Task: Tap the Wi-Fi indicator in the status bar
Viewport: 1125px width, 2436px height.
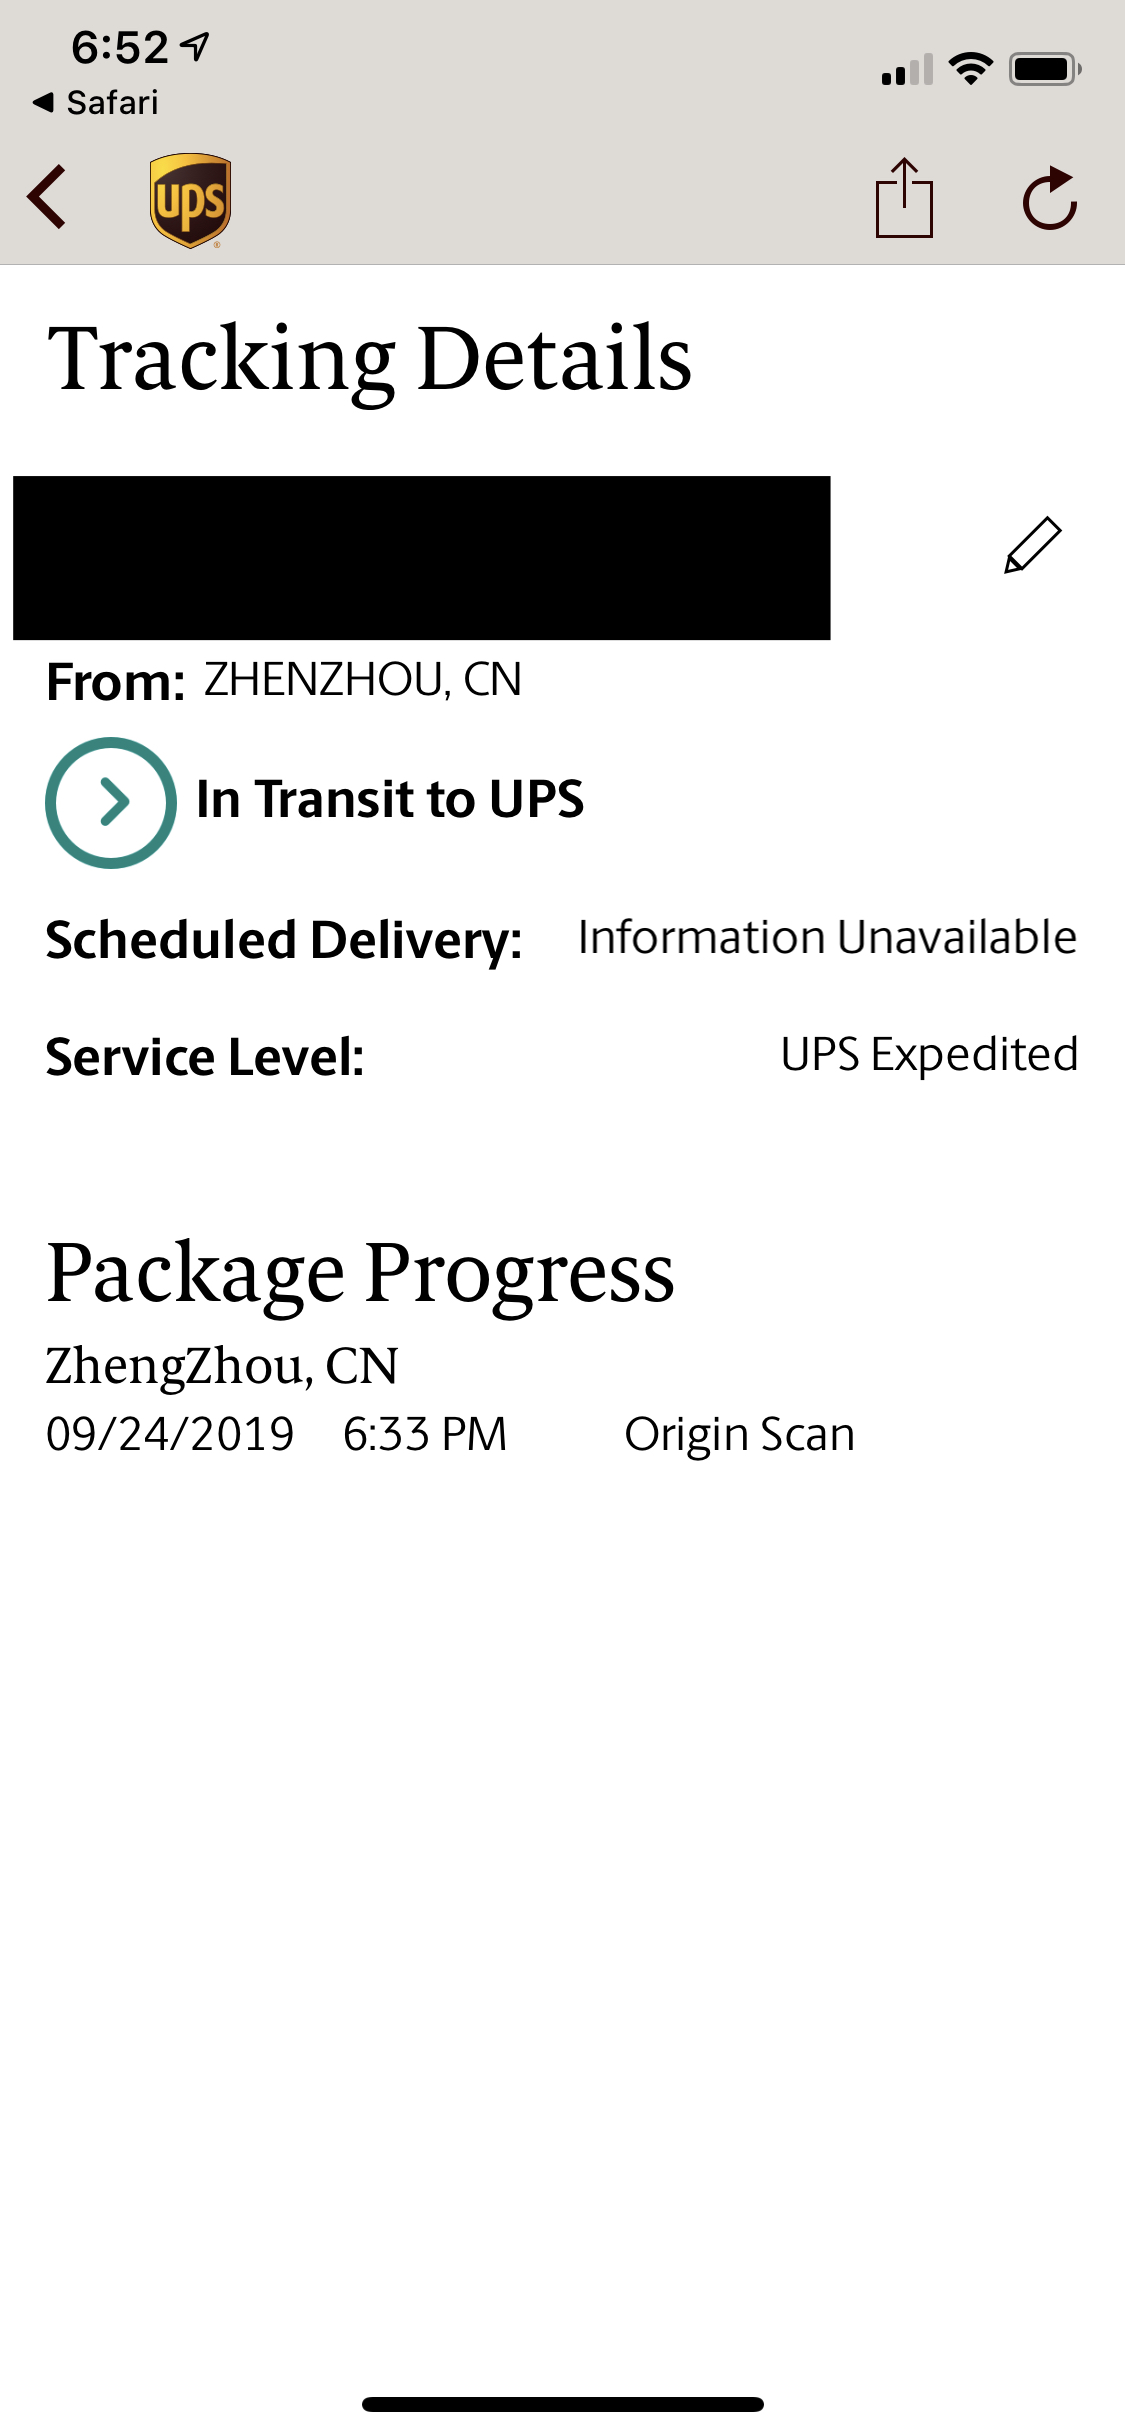Action: [x=970, y=69]
